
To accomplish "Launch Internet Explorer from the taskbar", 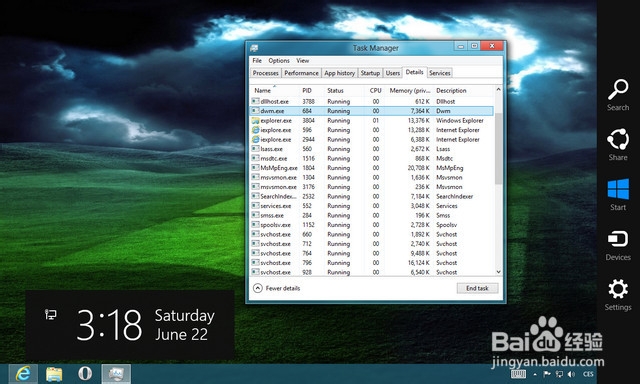I will click(24, 374).
